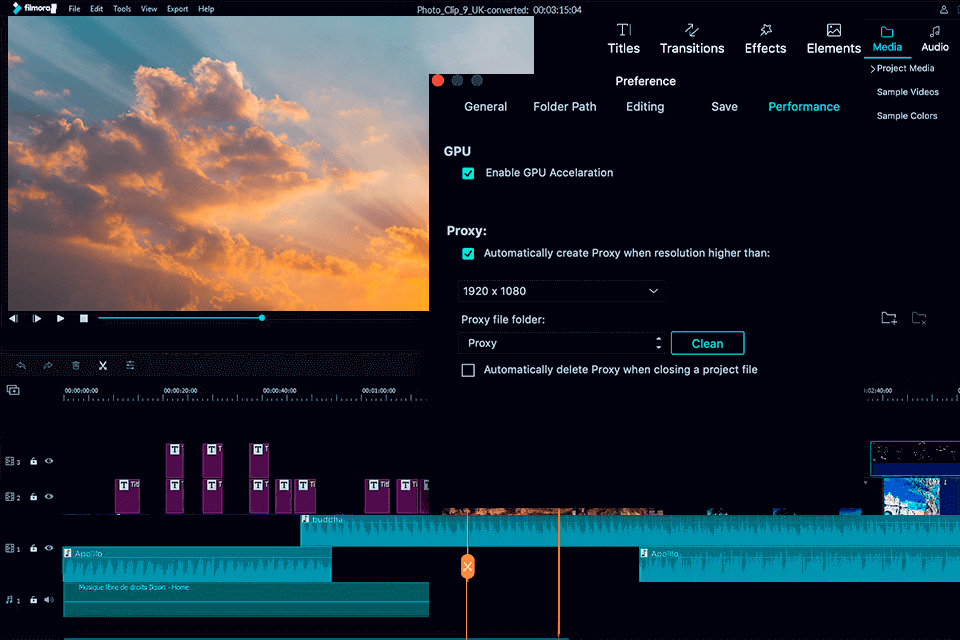Select Sample Colors in the media list
This screenshot has height=640, width=960.
(x=907, y=116)
